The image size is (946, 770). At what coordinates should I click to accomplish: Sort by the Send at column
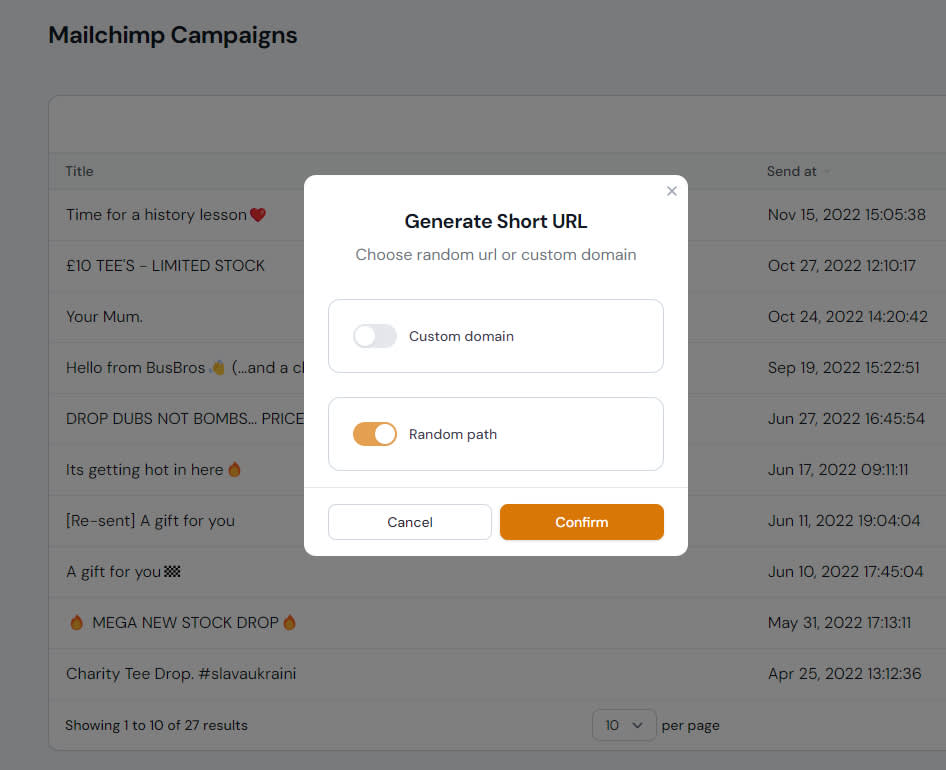(x=791, y=171)
